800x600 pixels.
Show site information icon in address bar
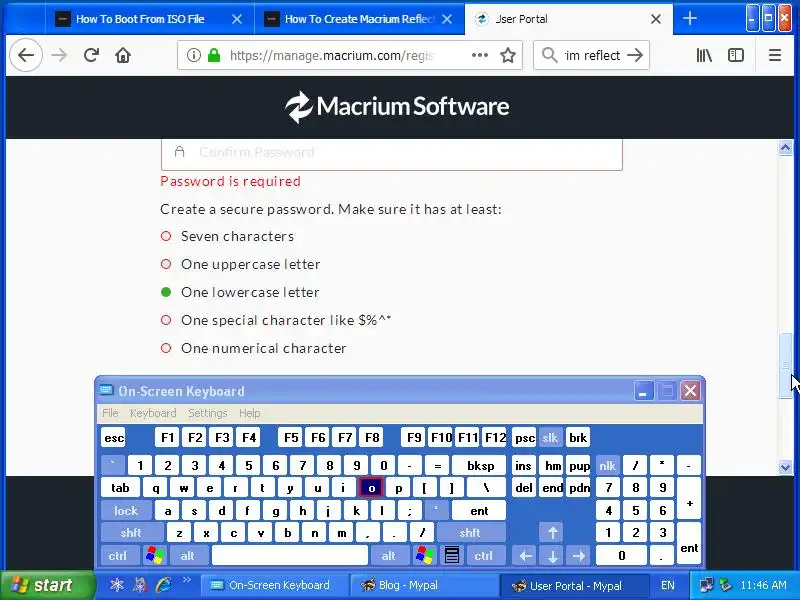(193, 55)
